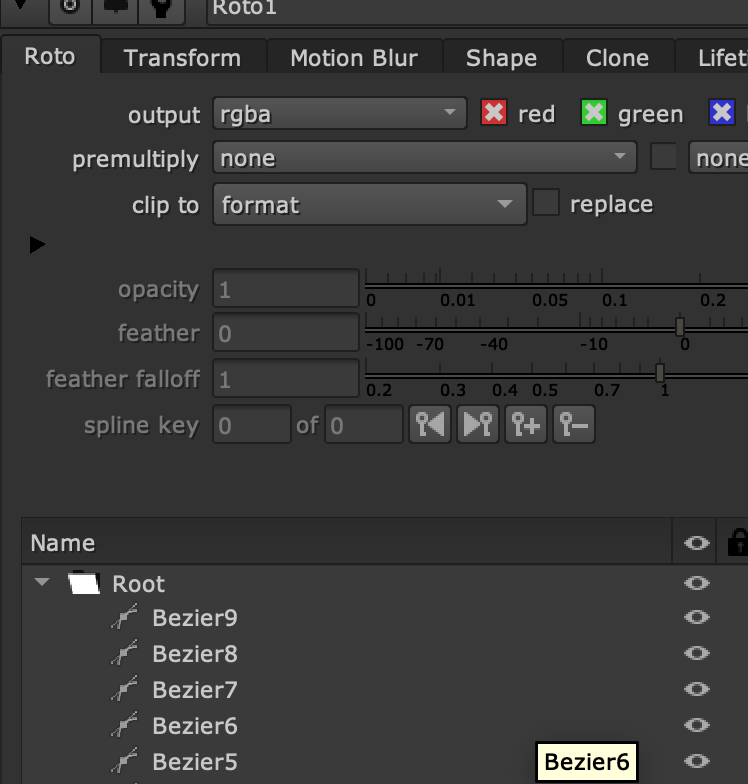Click the Root folder icon
This screenshot has height=784, width=748.
(x=85, y=584)
